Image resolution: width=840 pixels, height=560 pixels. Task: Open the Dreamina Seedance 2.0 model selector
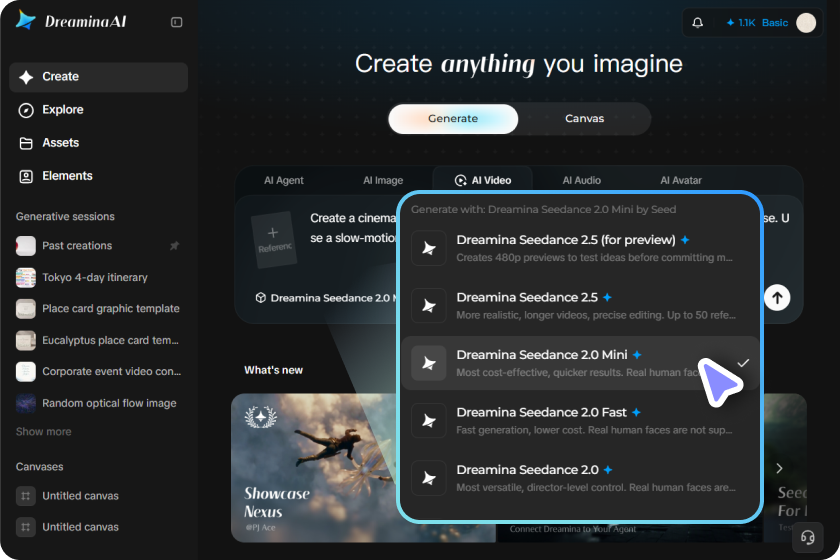pos(327,298)
